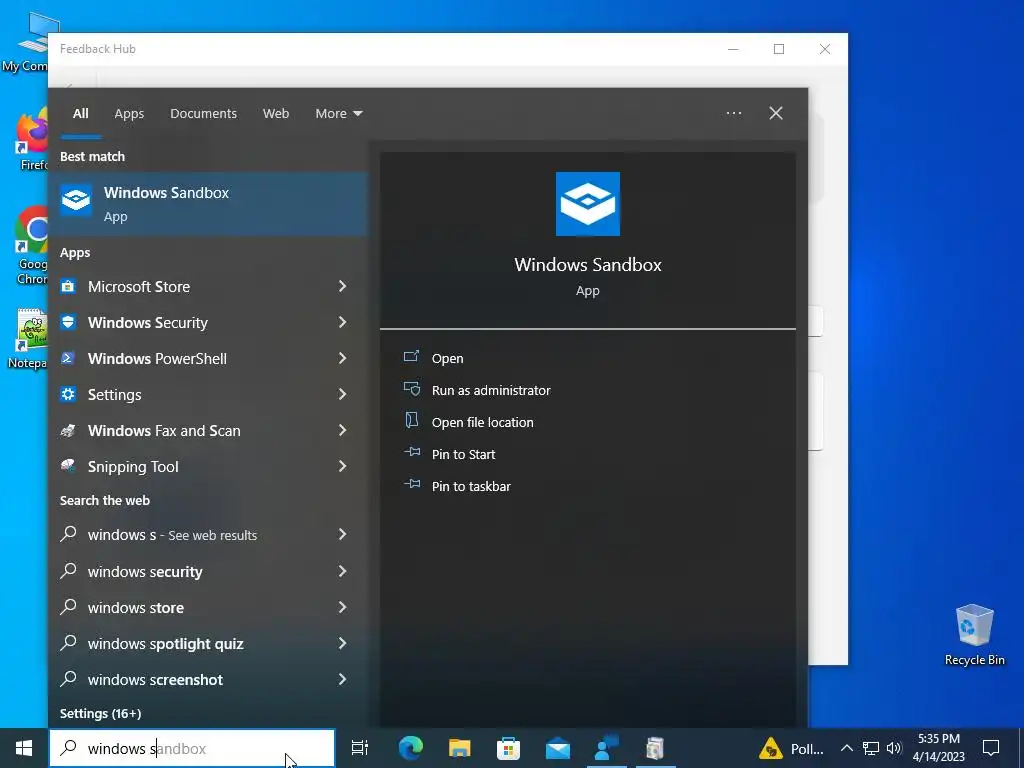Expand Settings result arrow
The height and width of the screenshot is (768, 1024).
tap(342, 394)
